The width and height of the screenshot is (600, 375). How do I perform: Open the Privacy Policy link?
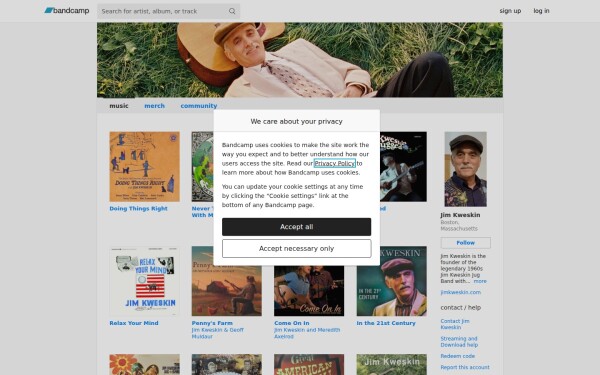coord(334,163)
